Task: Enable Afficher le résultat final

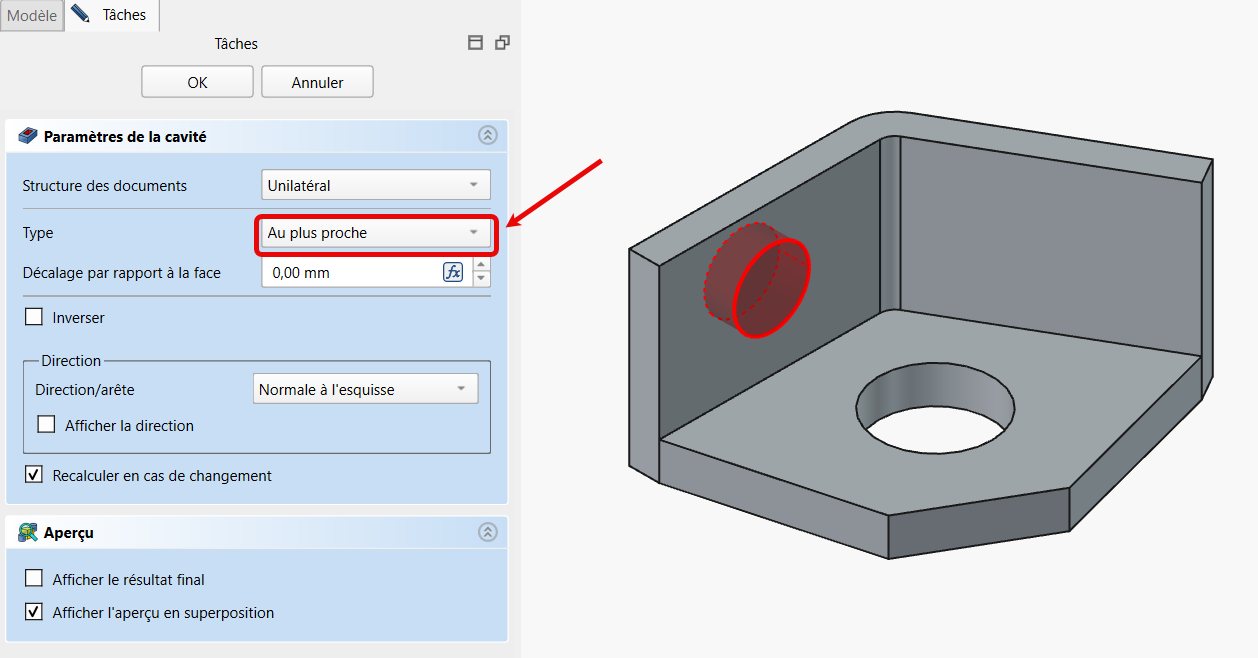Action: 34,578
